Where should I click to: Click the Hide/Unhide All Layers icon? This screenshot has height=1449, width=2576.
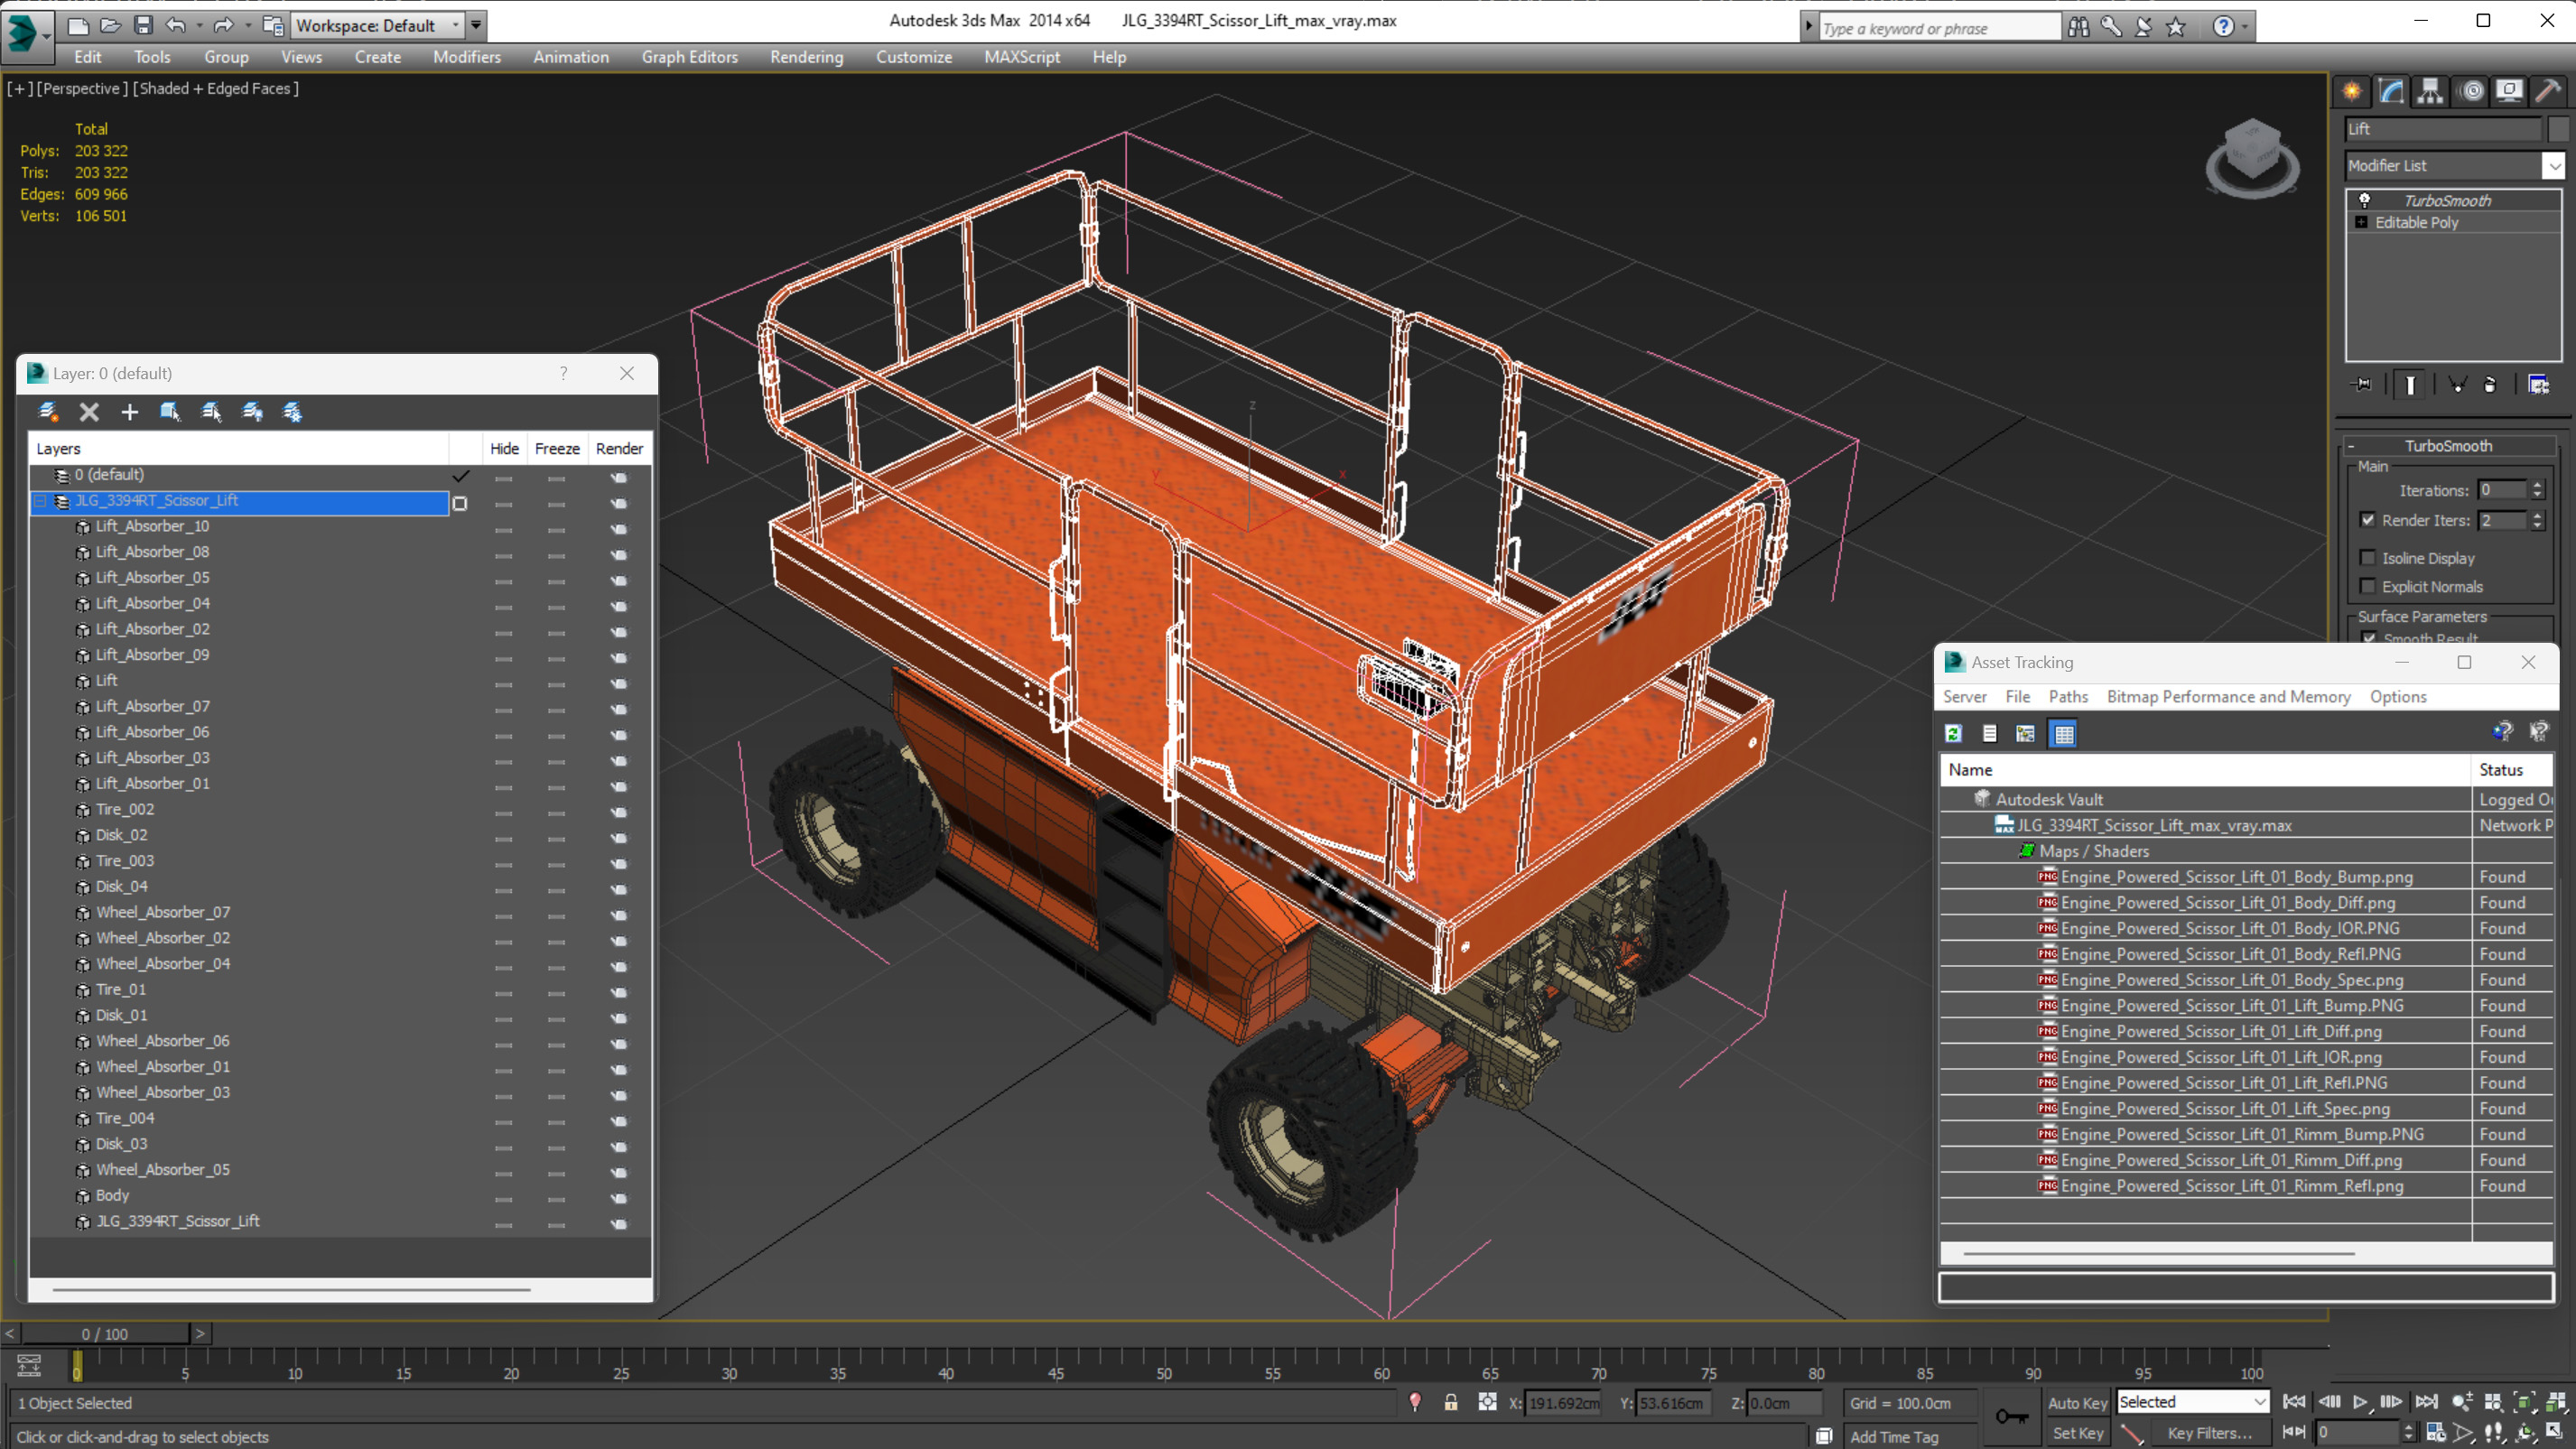coord(252,412)
